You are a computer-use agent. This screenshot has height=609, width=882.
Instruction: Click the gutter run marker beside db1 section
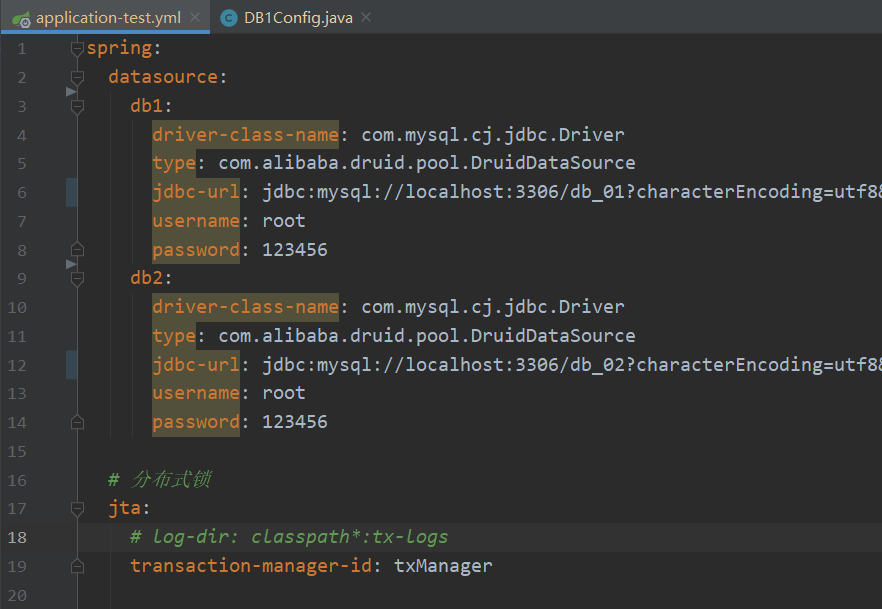(70, 91)
